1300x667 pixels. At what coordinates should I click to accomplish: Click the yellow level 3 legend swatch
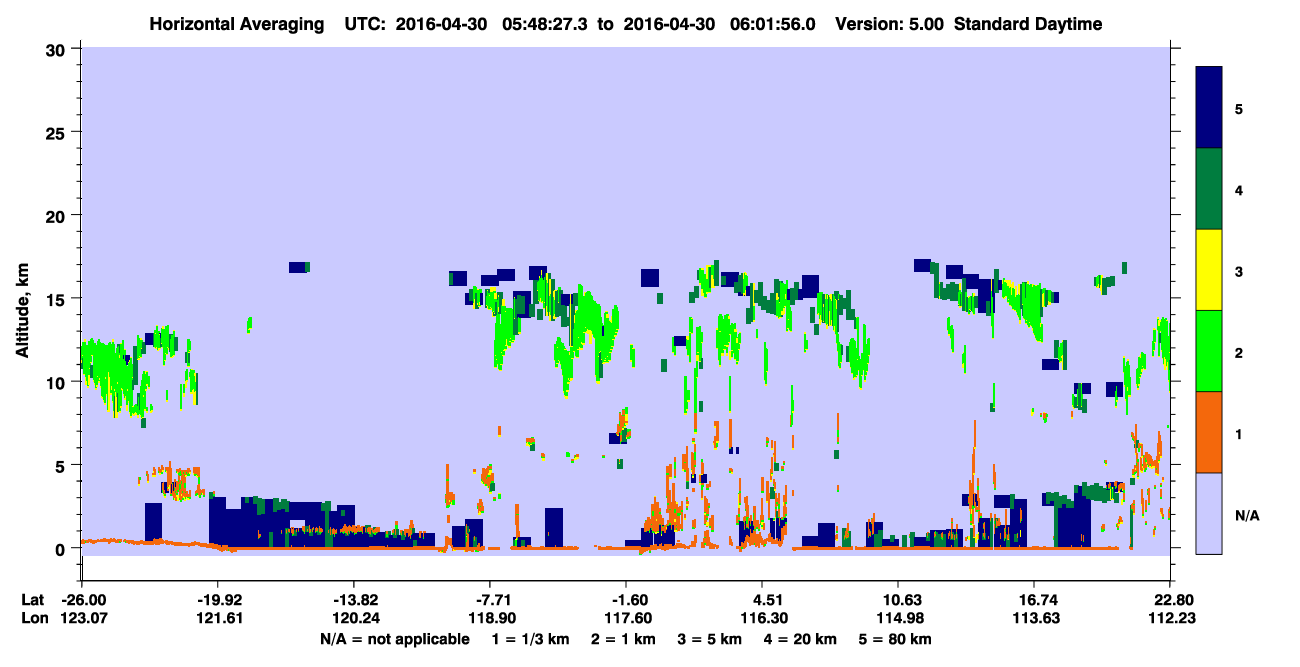click(x=1209, y=270)
